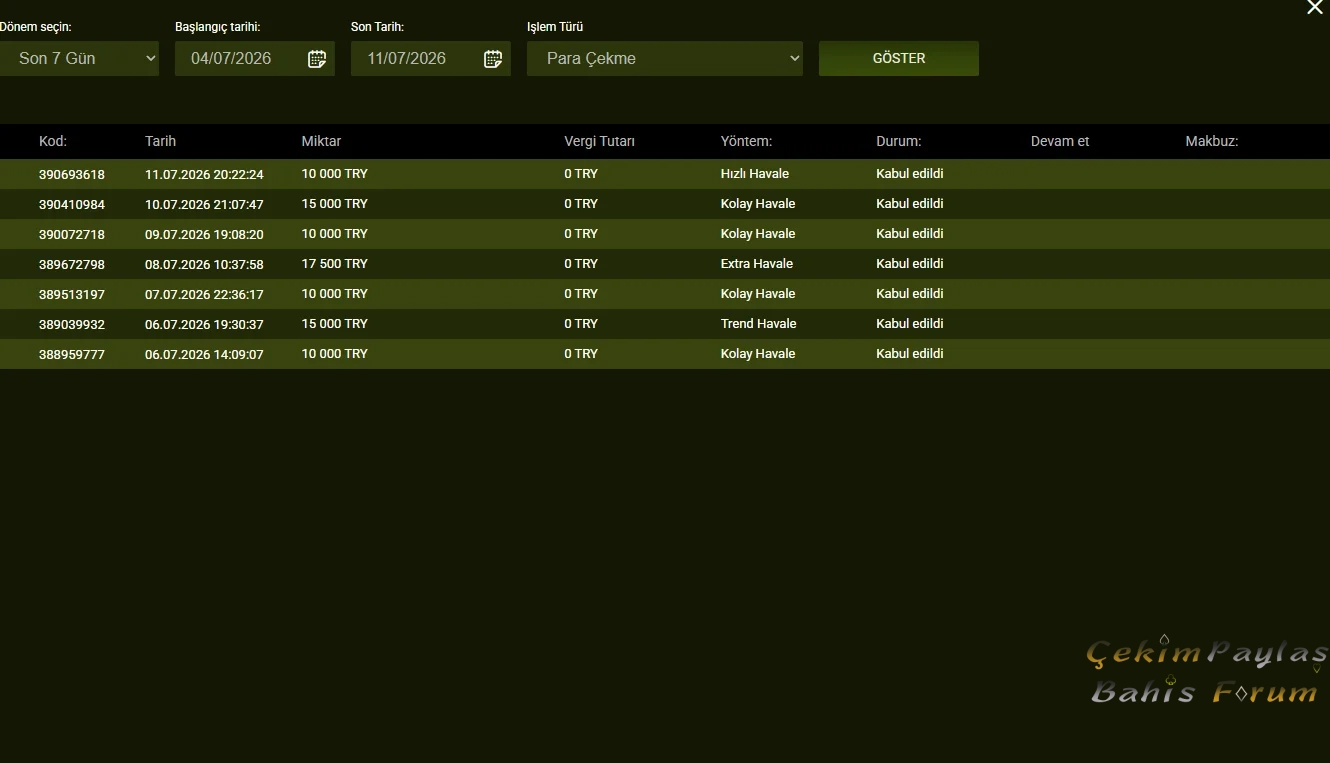
Task: Select the Tarih column header
Action: tap(160, 141)
